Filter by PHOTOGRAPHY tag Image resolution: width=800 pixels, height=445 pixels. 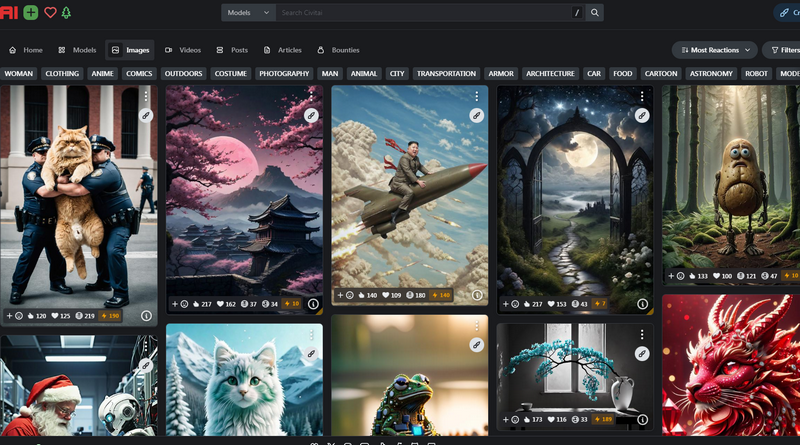coord(284,73)
